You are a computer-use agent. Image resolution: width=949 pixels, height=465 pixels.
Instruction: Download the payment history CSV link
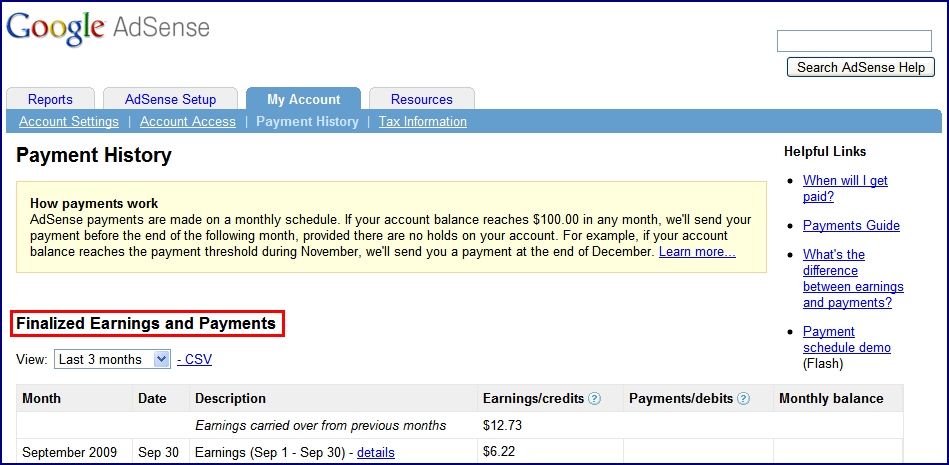194,360
